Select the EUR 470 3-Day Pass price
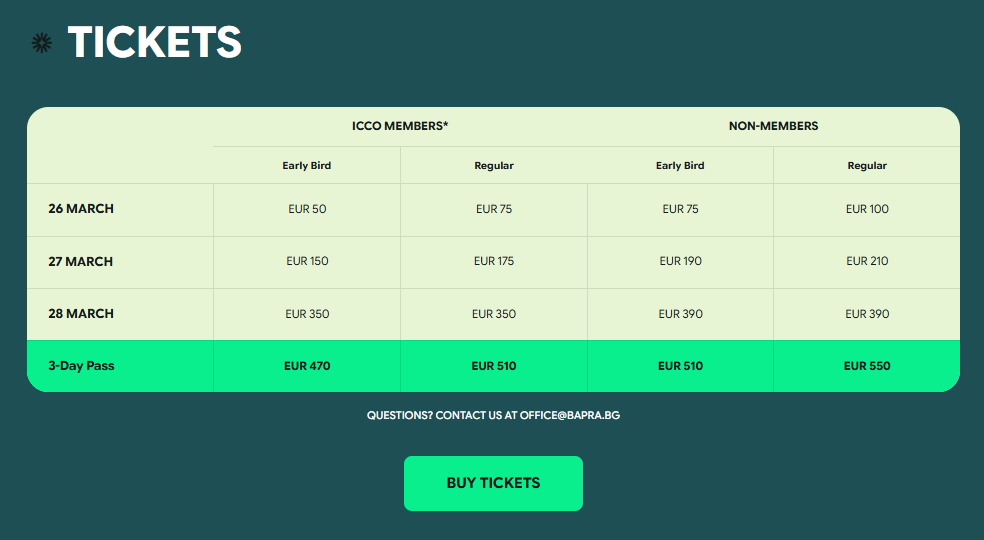Image resolution: width=984 pixels, height=540 pixels. (x=307, y=366)
